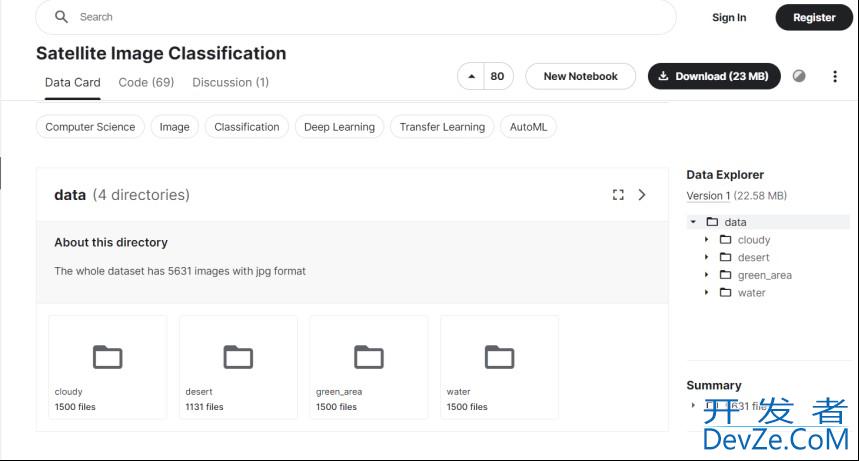Expand the green_area tree node
859x461 pixels.
(707, 275)
